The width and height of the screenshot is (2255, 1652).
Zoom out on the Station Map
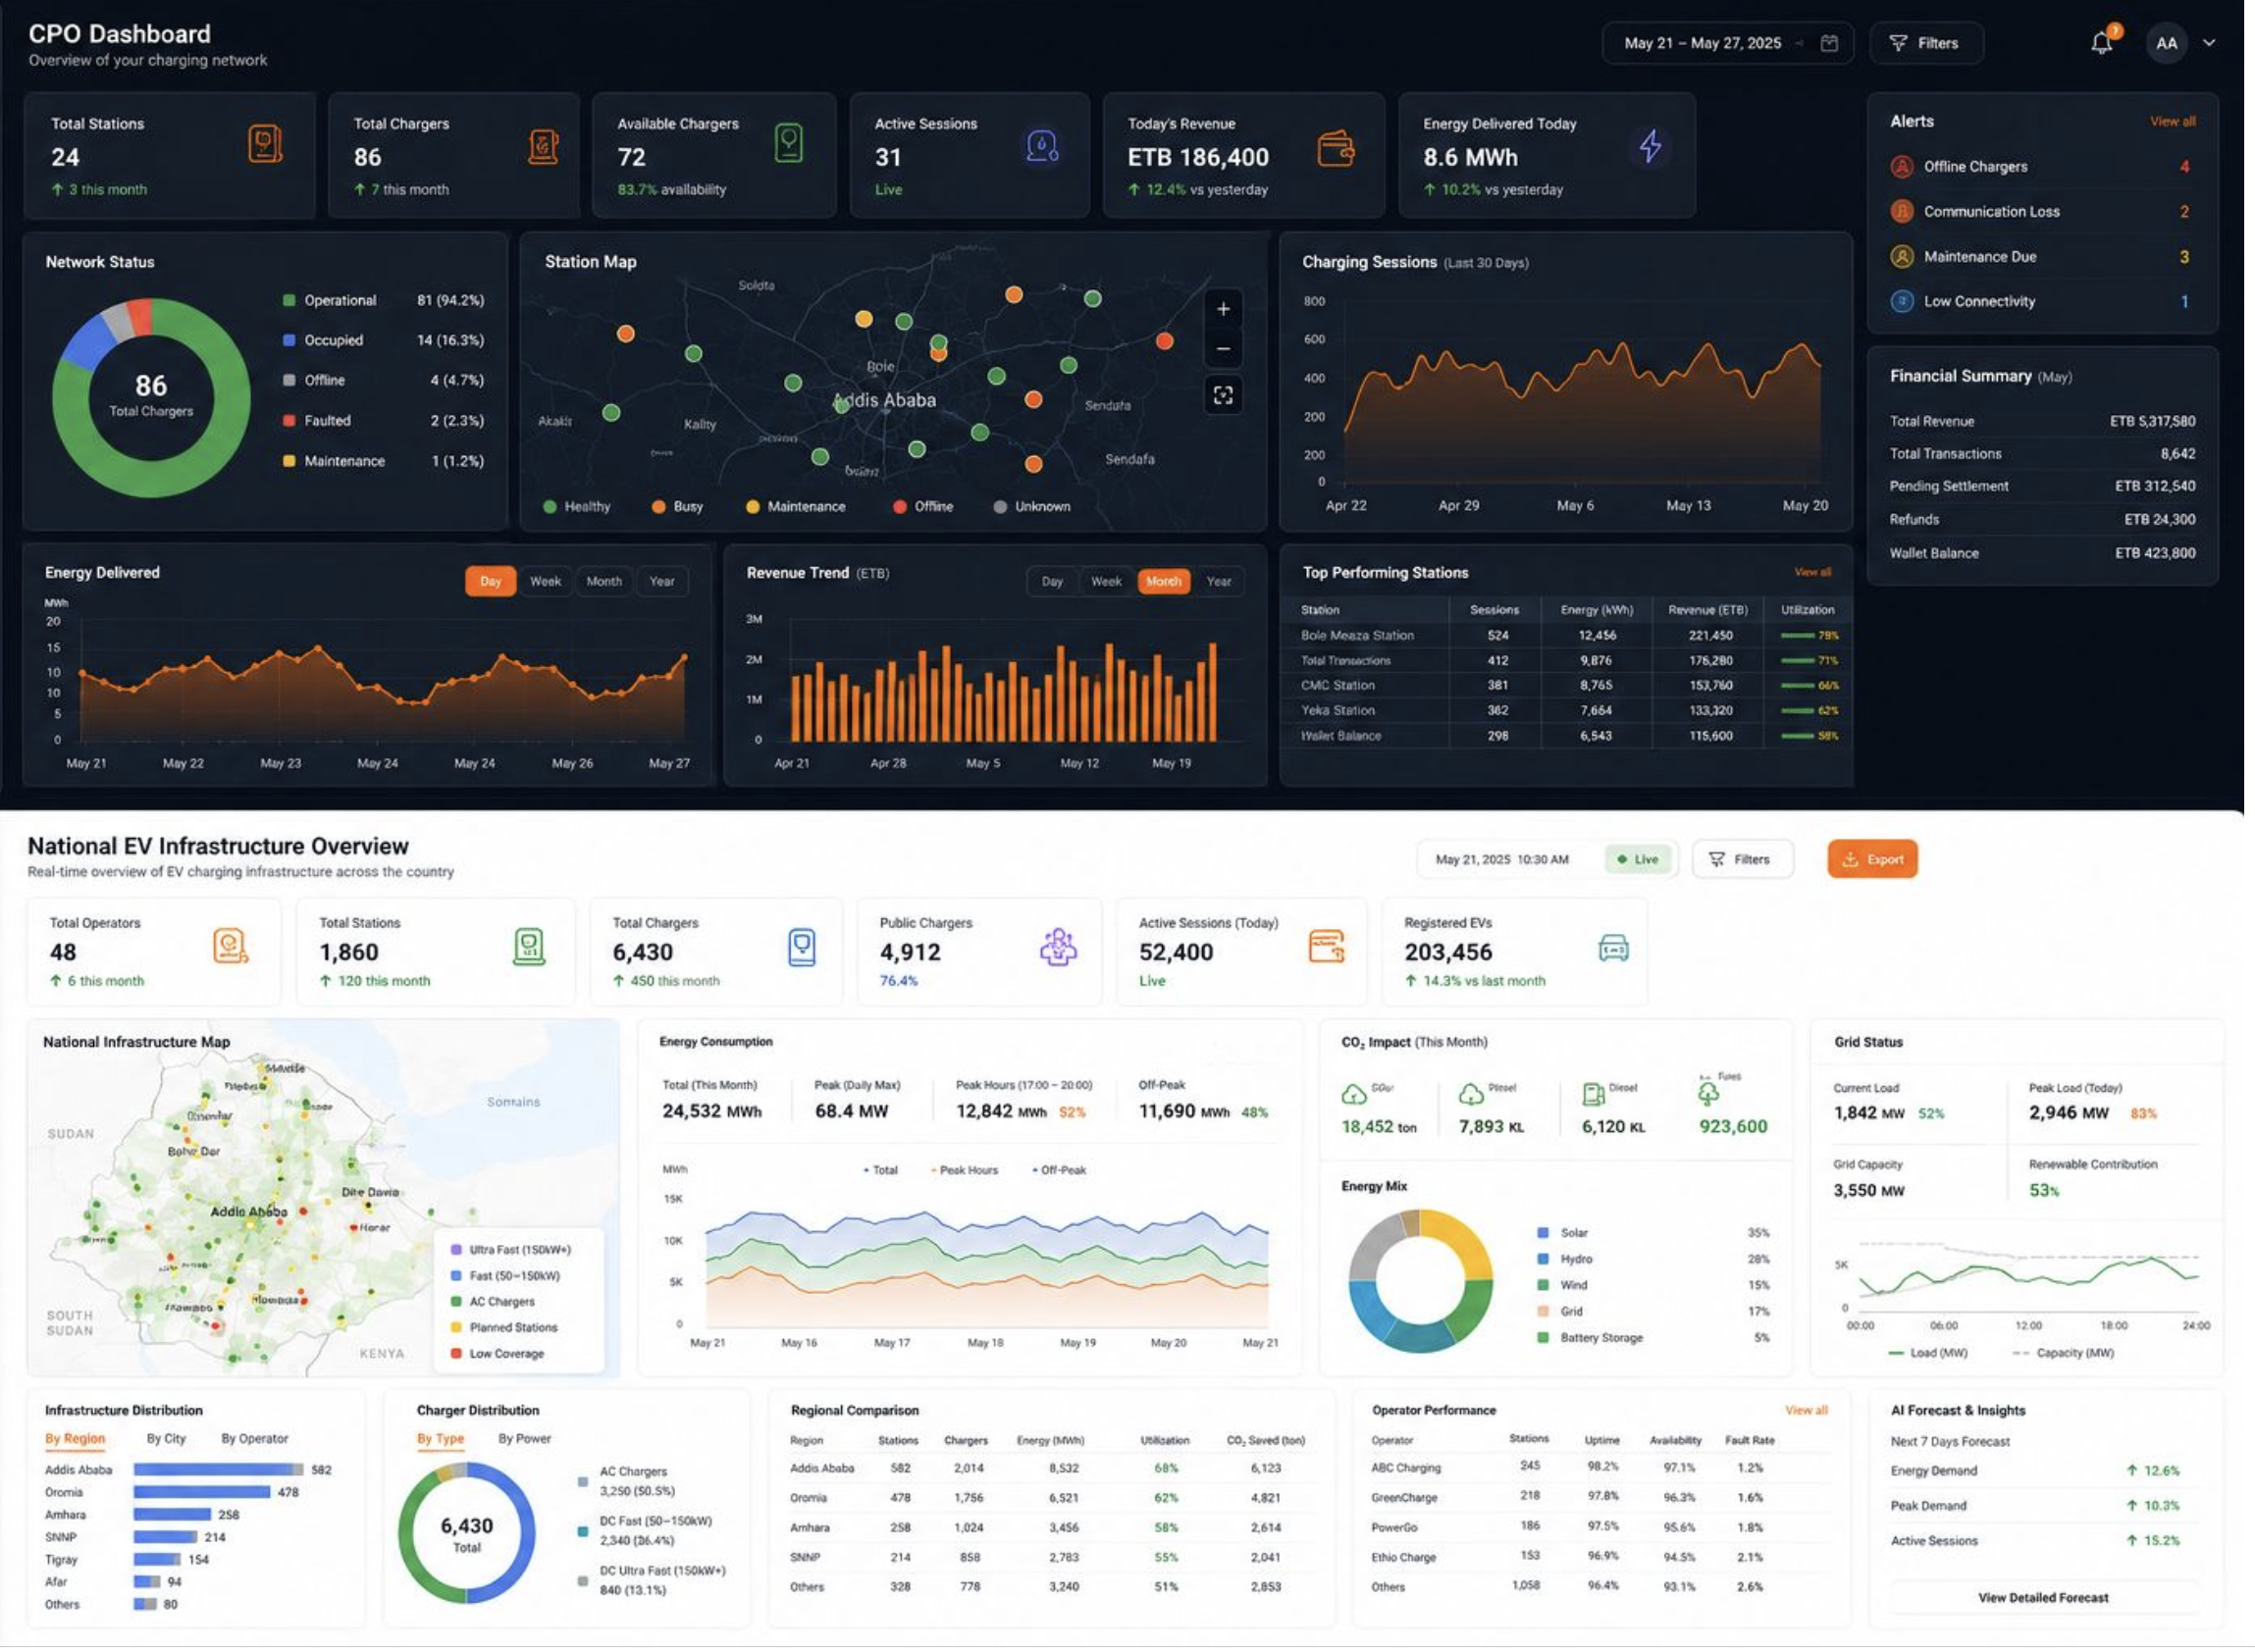point(1223,349)
